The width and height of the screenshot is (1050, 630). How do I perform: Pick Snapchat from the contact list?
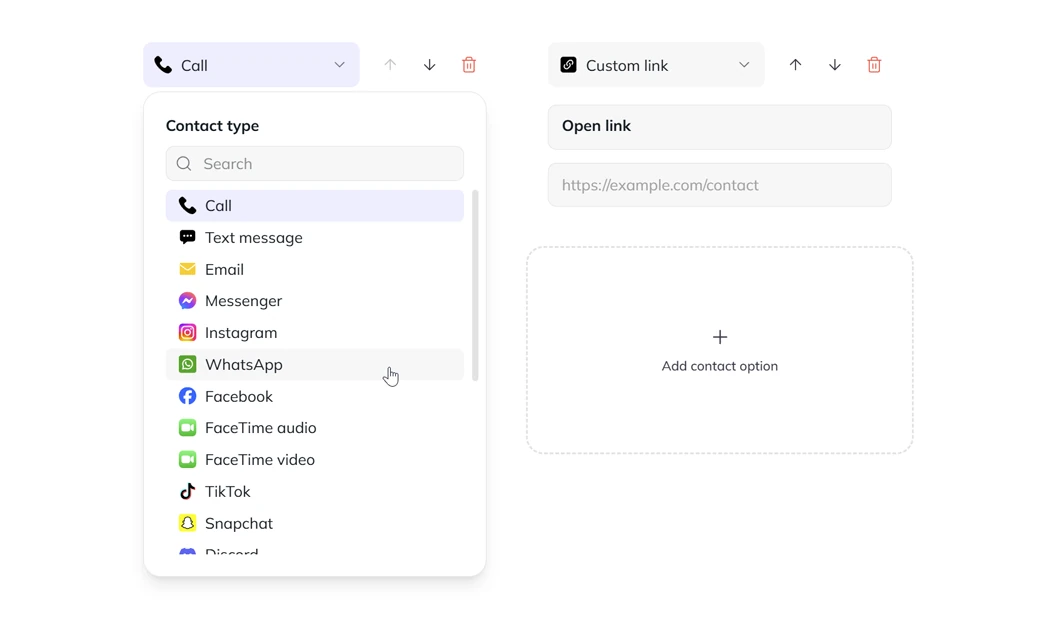coord(315,523)
